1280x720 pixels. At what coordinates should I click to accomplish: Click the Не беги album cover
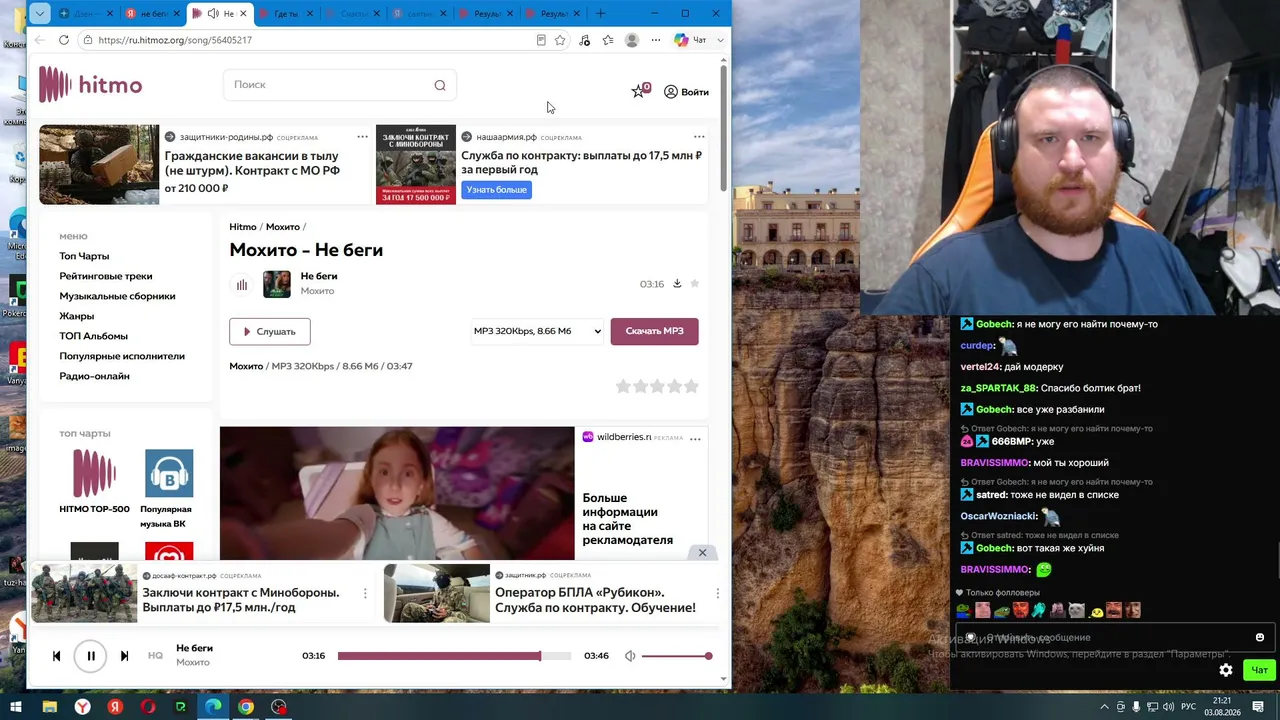point(277,284)
